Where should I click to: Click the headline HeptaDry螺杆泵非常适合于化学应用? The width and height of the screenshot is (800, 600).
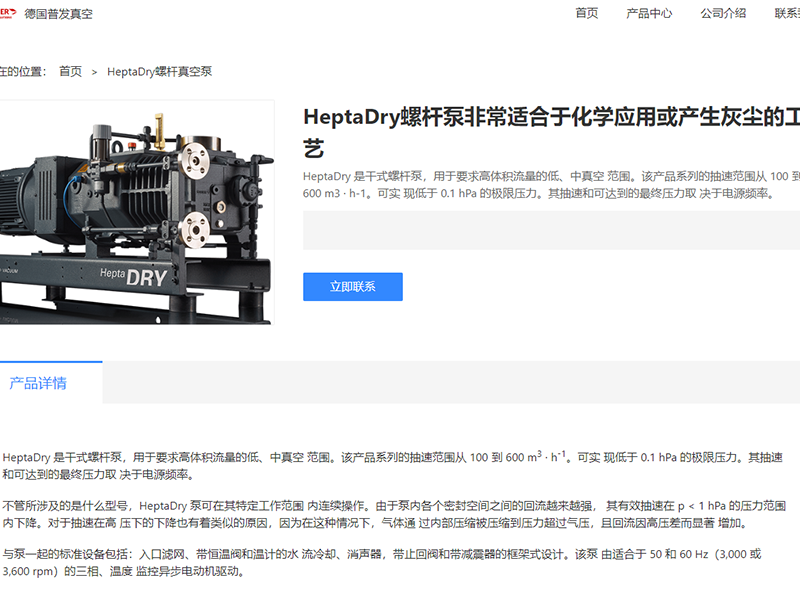(x=551, y=133)
